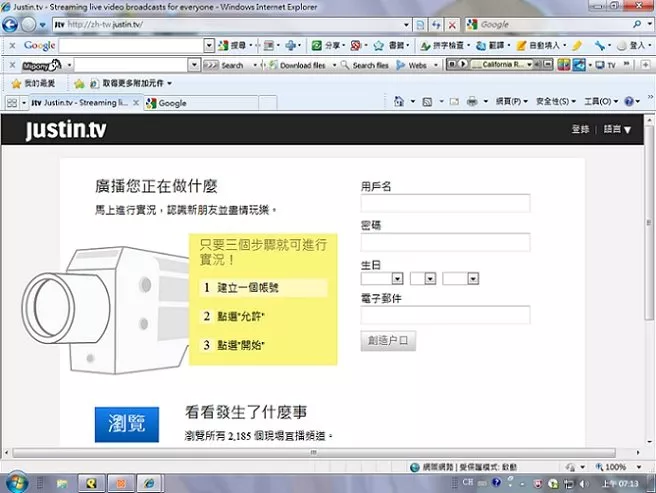The image size is (656, 493).
Task: Click the taskbar volume speaker icon
Action: click(583, 484)
